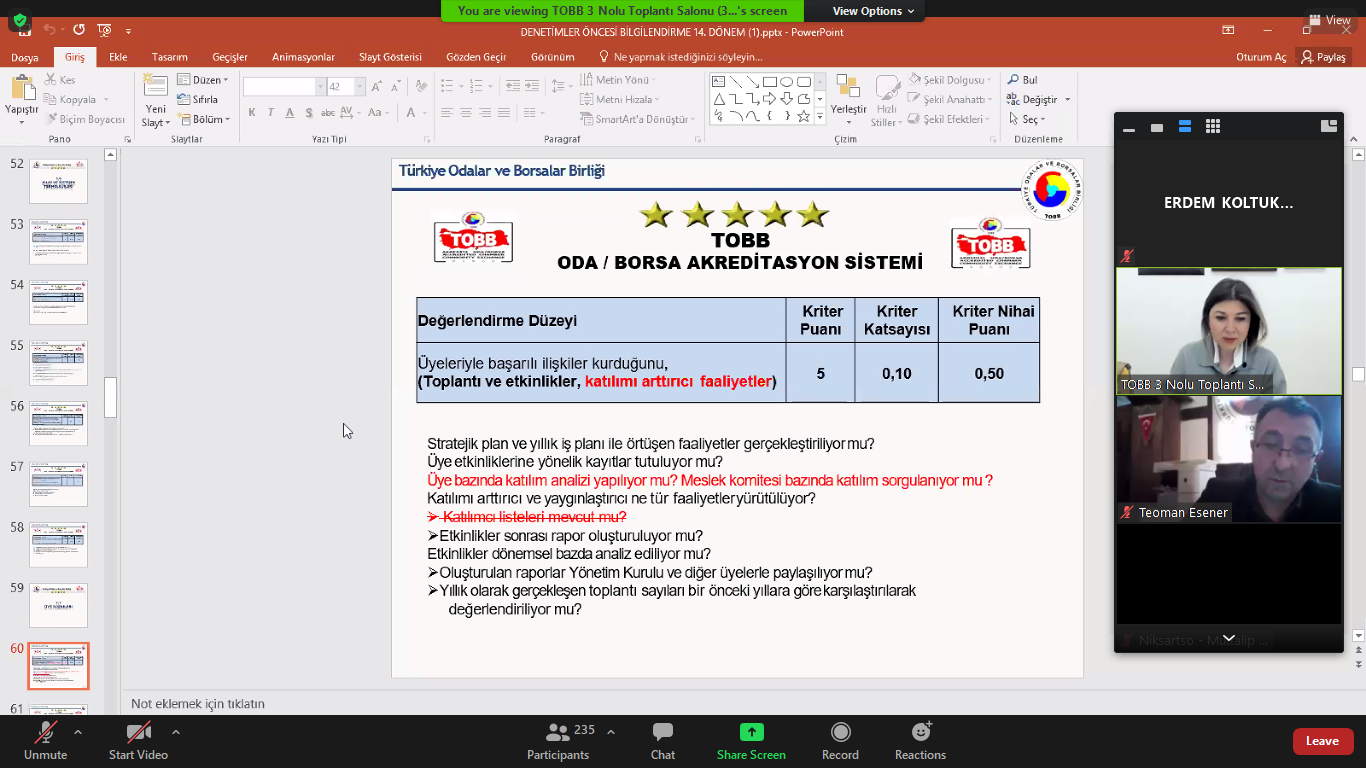Switch to the Ekle ribbon tab
The image size is (1366, 768).
(118, 57)
